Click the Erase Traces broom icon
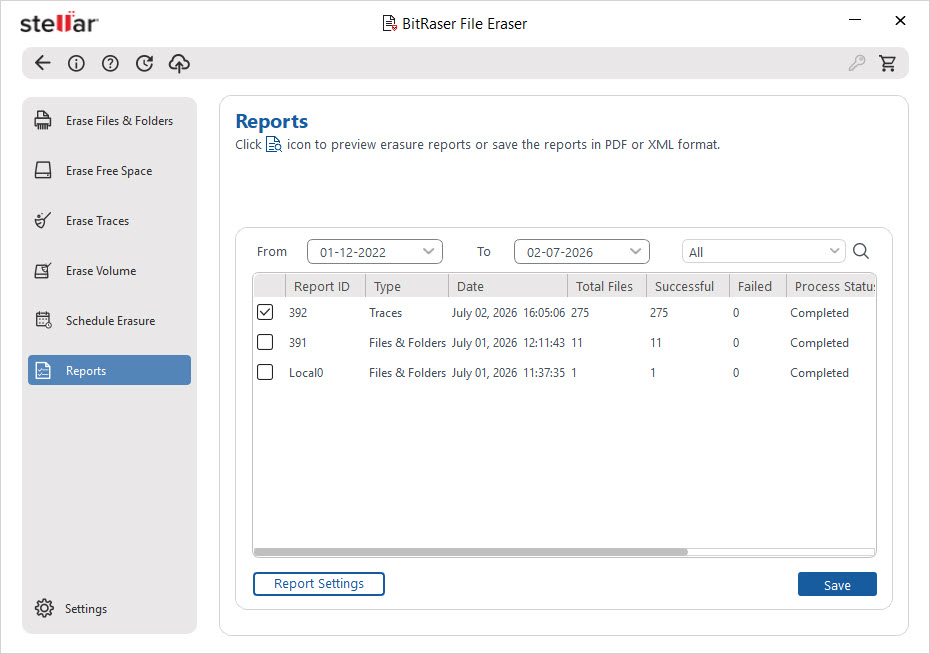This screenshot has height=654, width=930. coord(43,221)
